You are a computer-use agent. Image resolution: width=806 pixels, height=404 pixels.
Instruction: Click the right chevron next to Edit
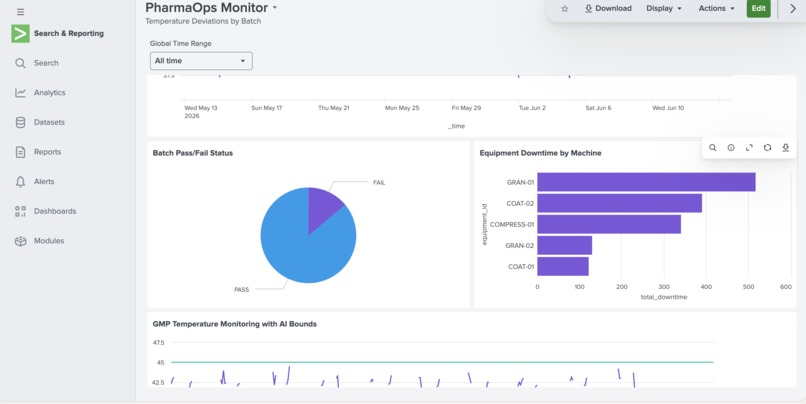coord(793,9)
